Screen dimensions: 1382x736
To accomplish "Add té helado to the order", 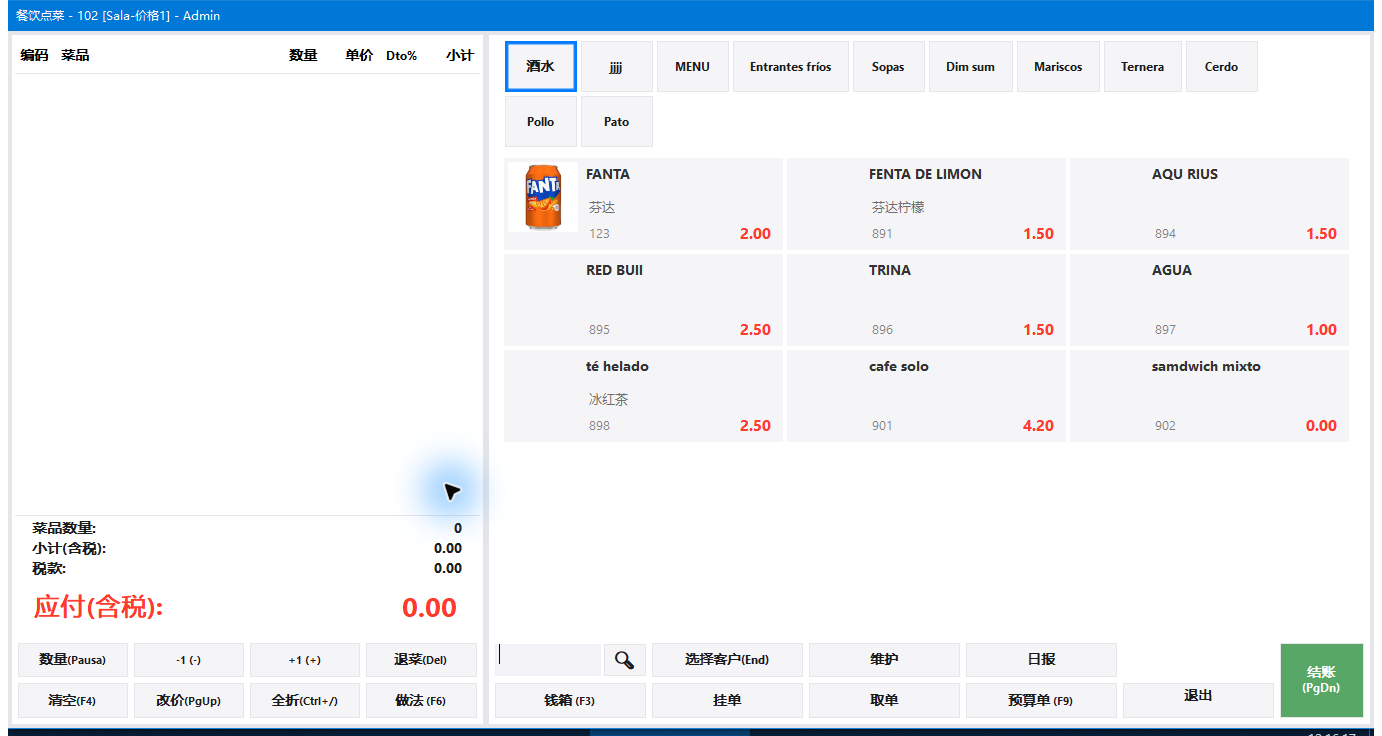I will [x=643, y=396].
